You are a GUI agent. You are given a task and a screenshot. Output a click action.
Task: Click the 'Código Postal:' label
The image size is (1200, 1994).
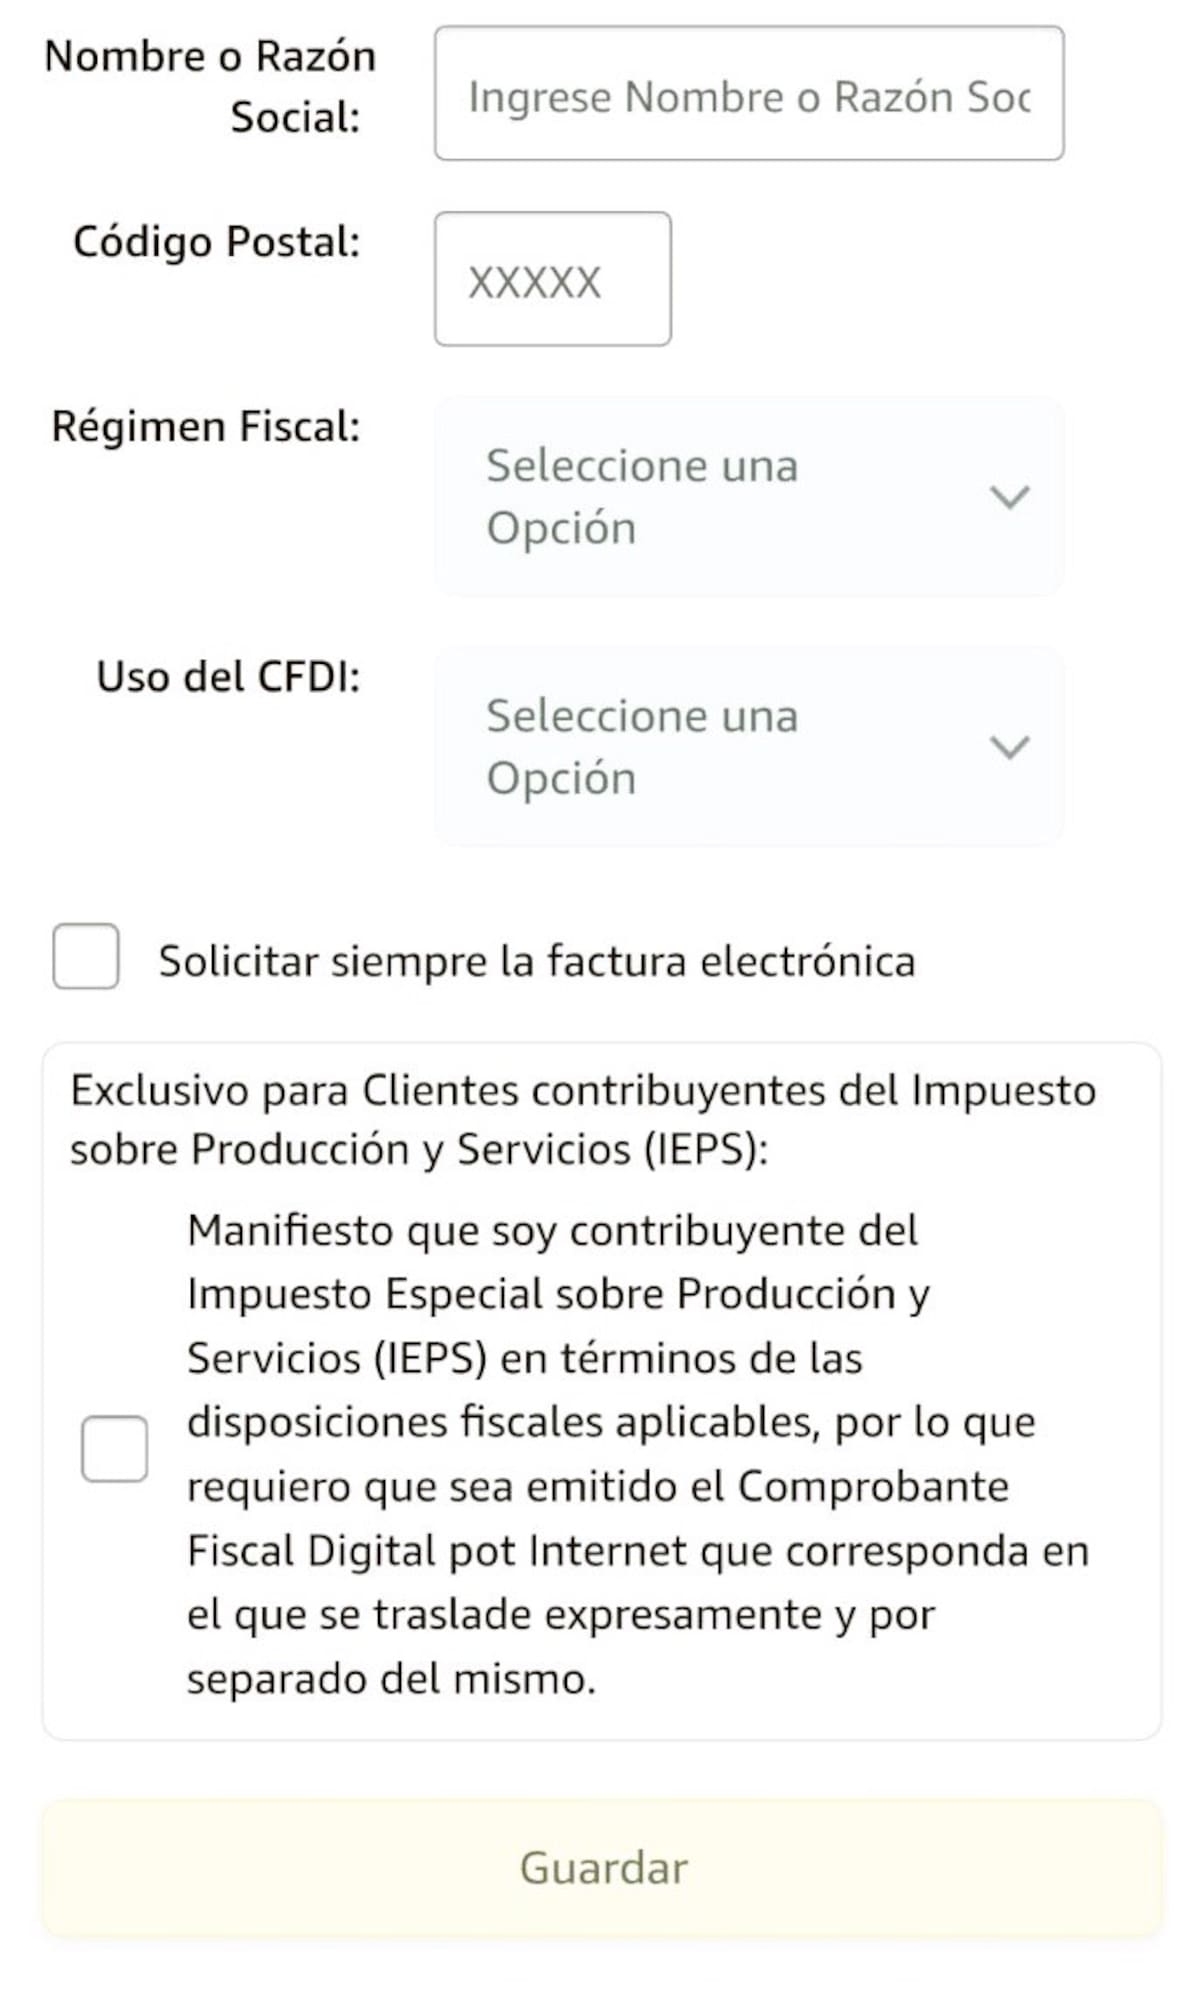click(216, 243)
